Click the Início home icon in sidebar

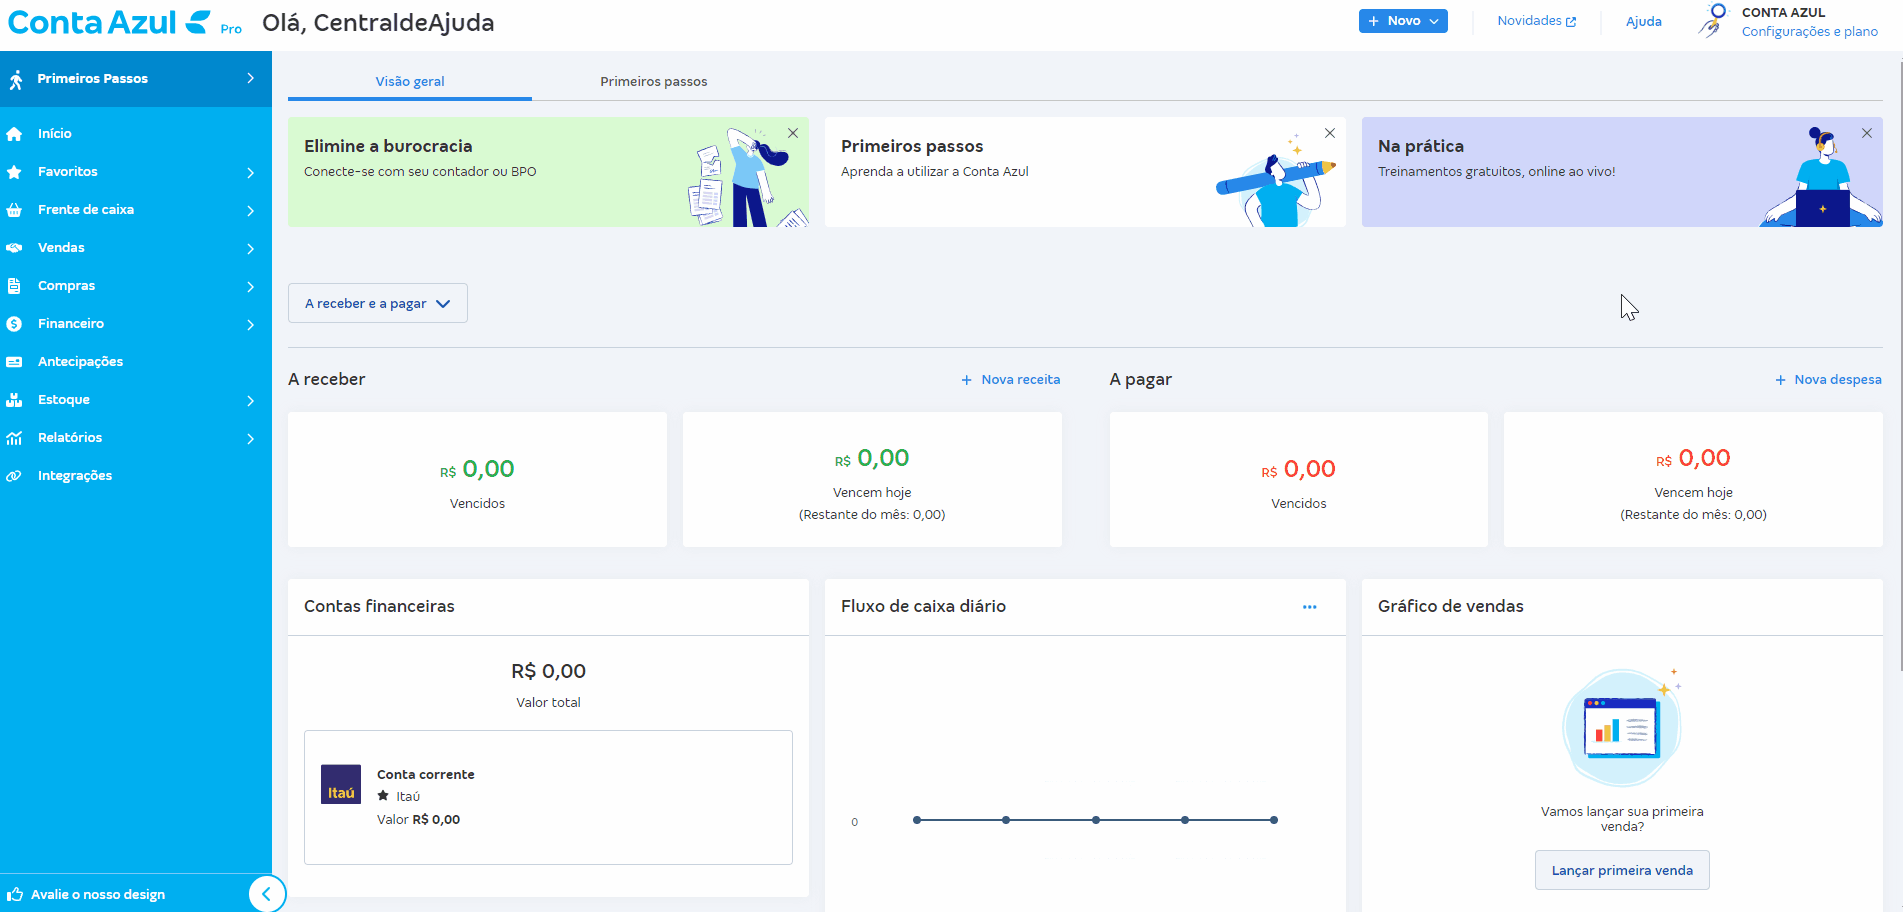[x=14, y=134]
